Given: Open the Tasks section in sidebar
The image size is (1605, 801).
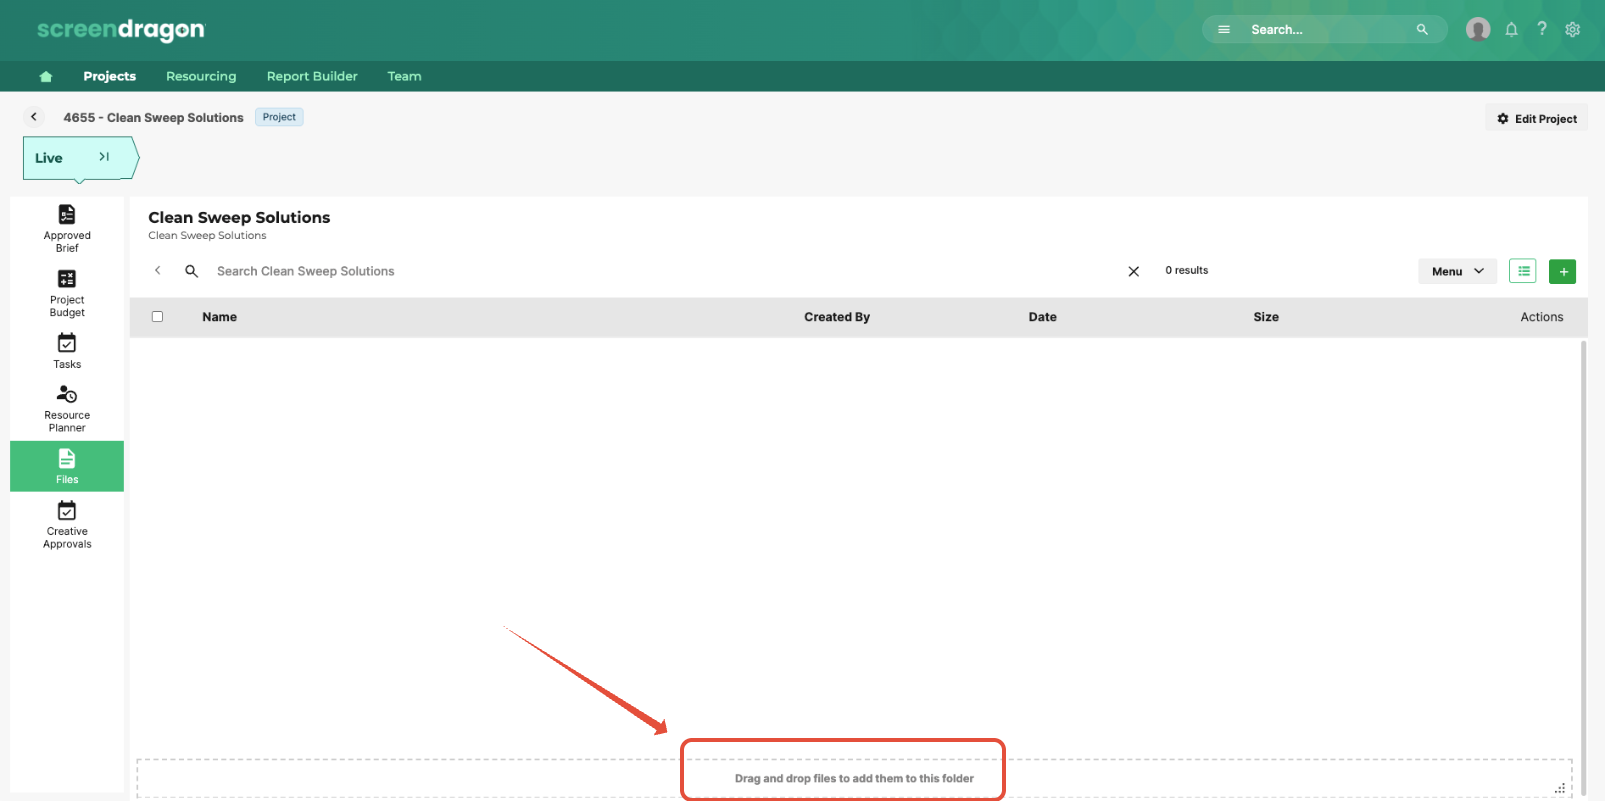Looking at the screenshot, I should (67, 351).
